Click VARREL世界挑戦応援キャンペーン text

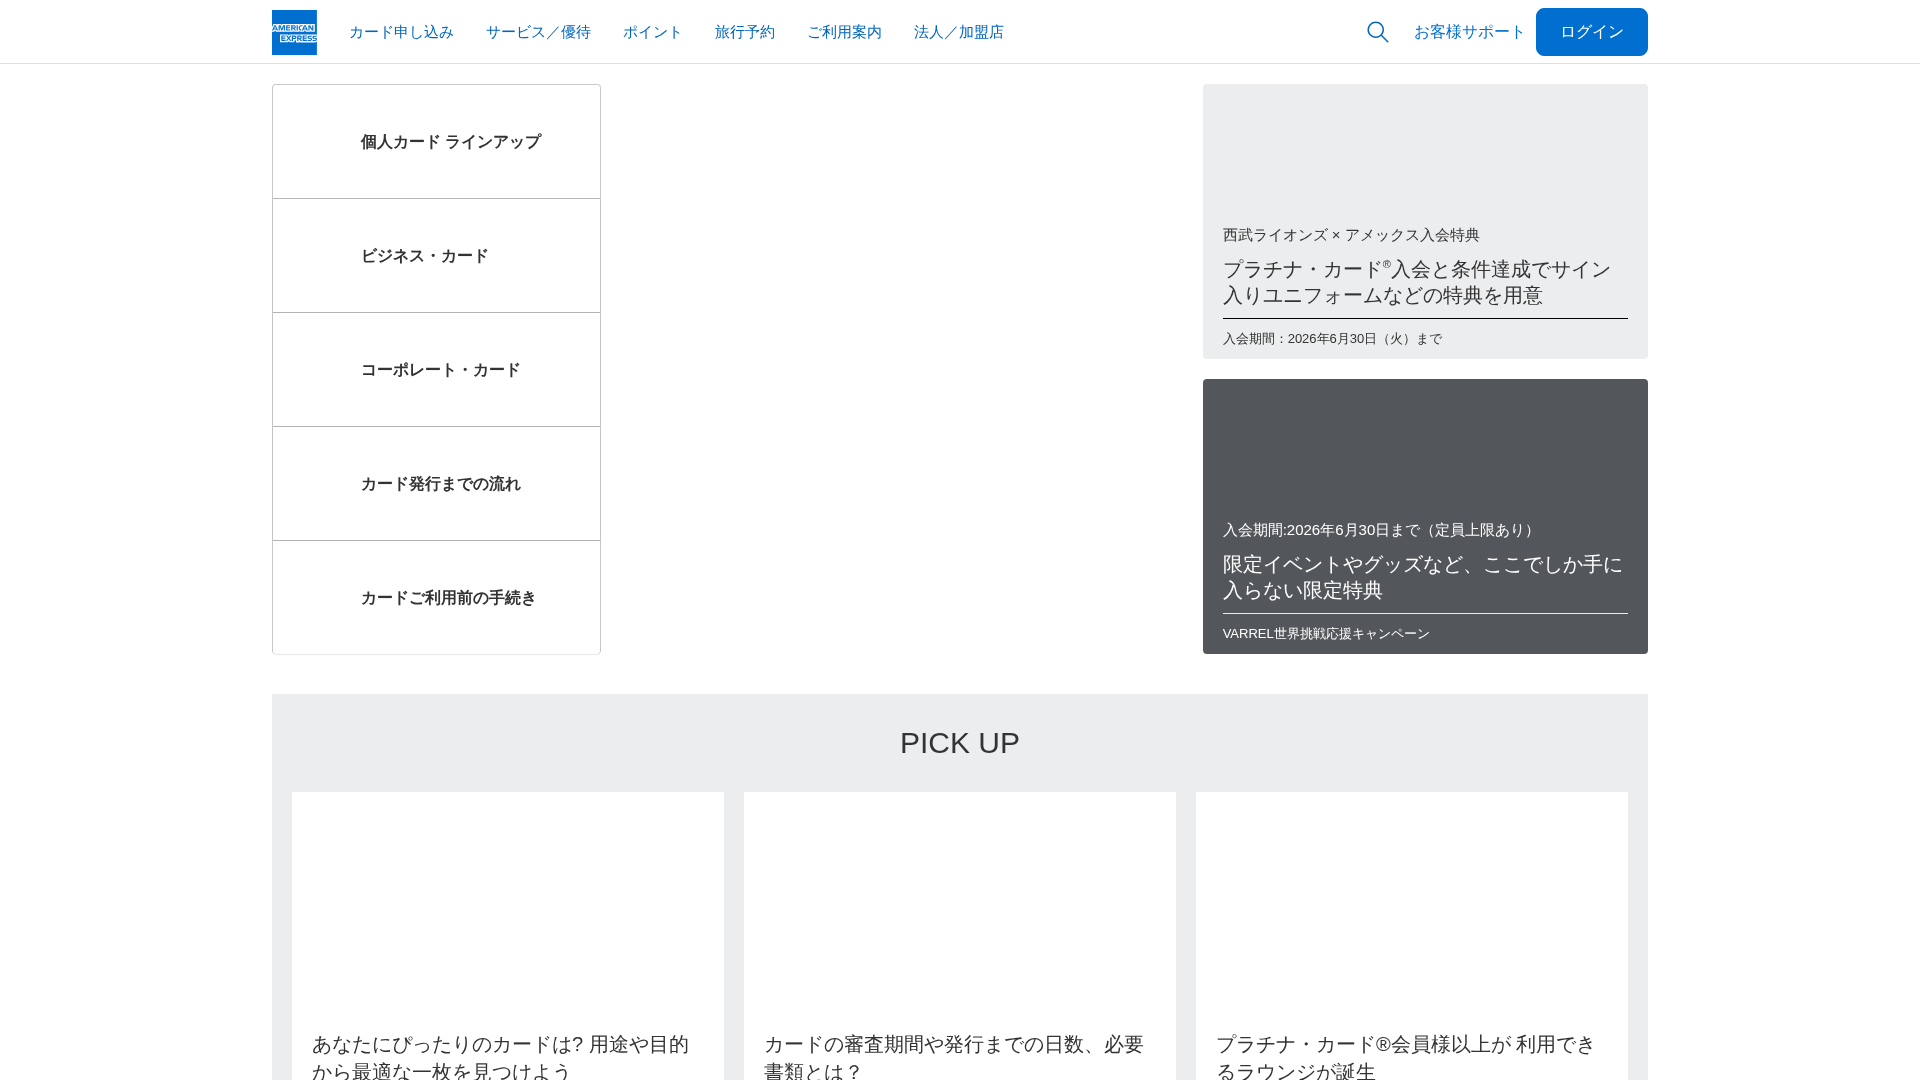click(x=1326, y=634)
